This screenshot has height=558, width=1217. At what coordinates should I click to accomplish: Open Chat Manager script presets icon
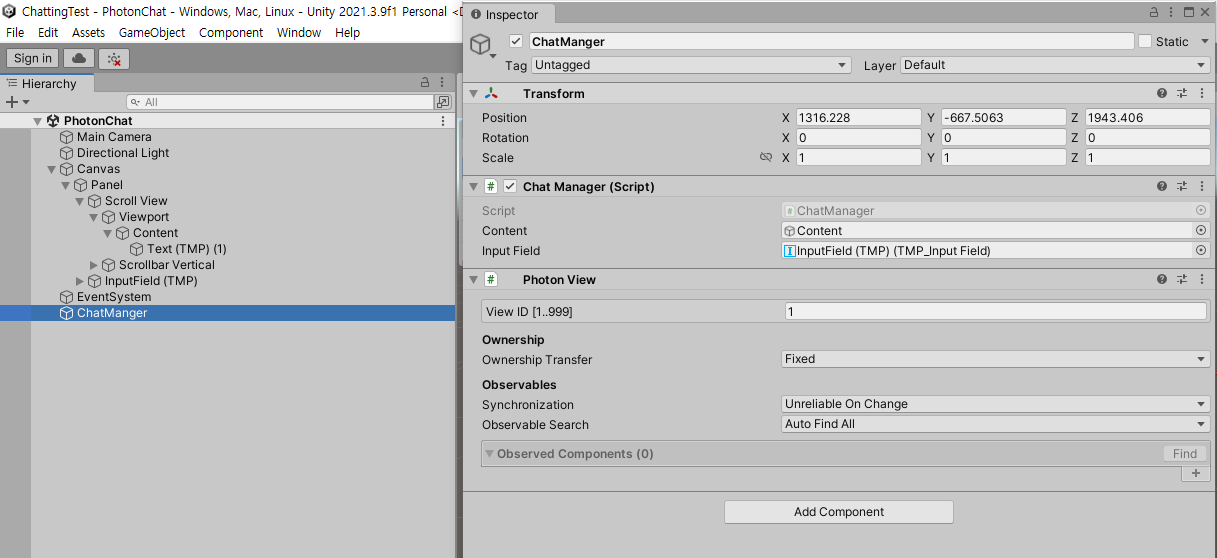[1181, 186]
